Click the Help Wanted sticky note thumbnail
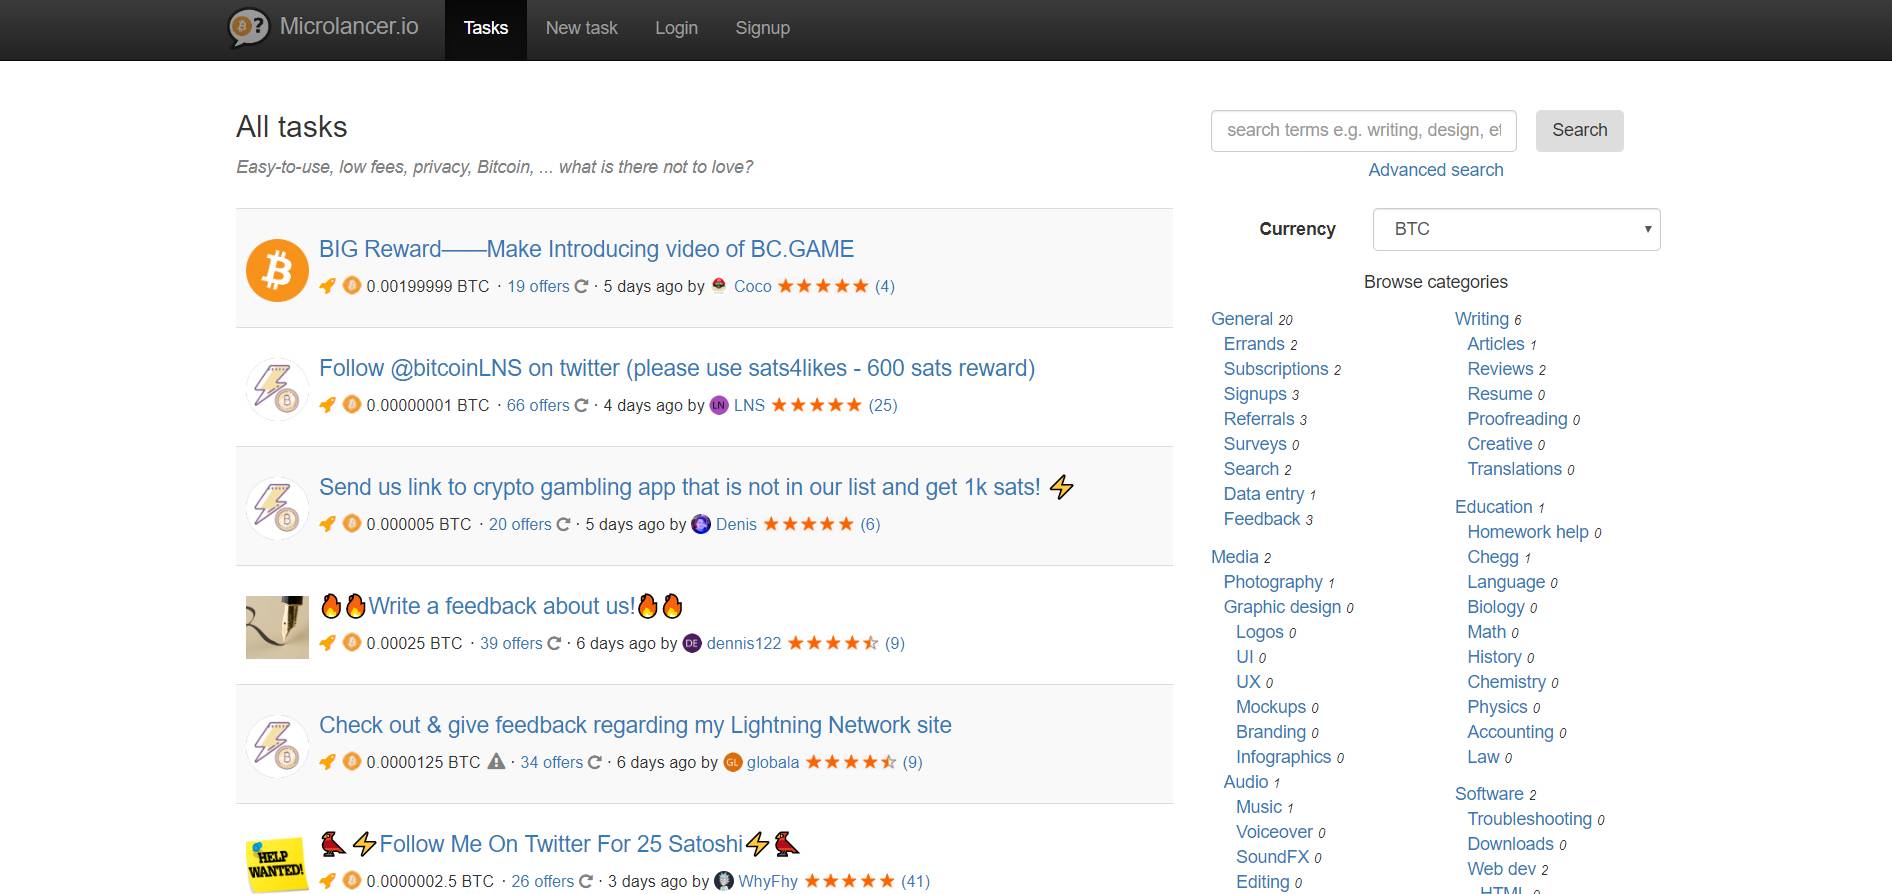This screenshot has width=1892, height=894. pyautogui.click(x=277, y=864)
